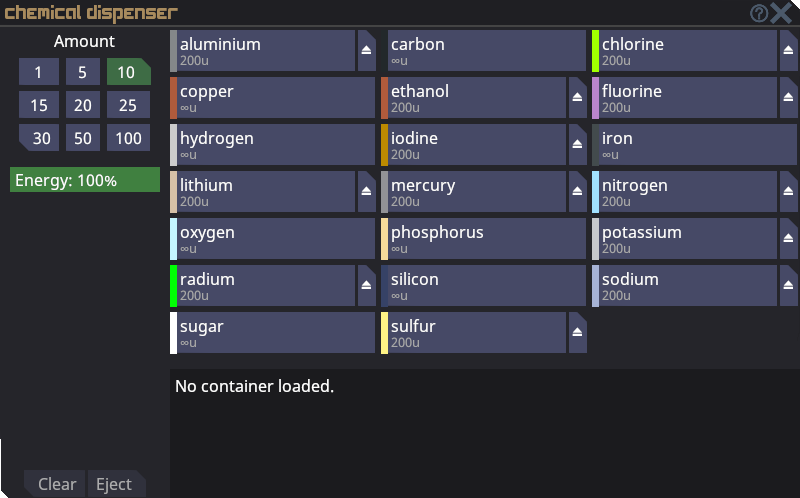This screenshot has width=800, height=498.
Task: Eject the sulfur cartridge
Action: pyautogui.click(x=577, y=332)
